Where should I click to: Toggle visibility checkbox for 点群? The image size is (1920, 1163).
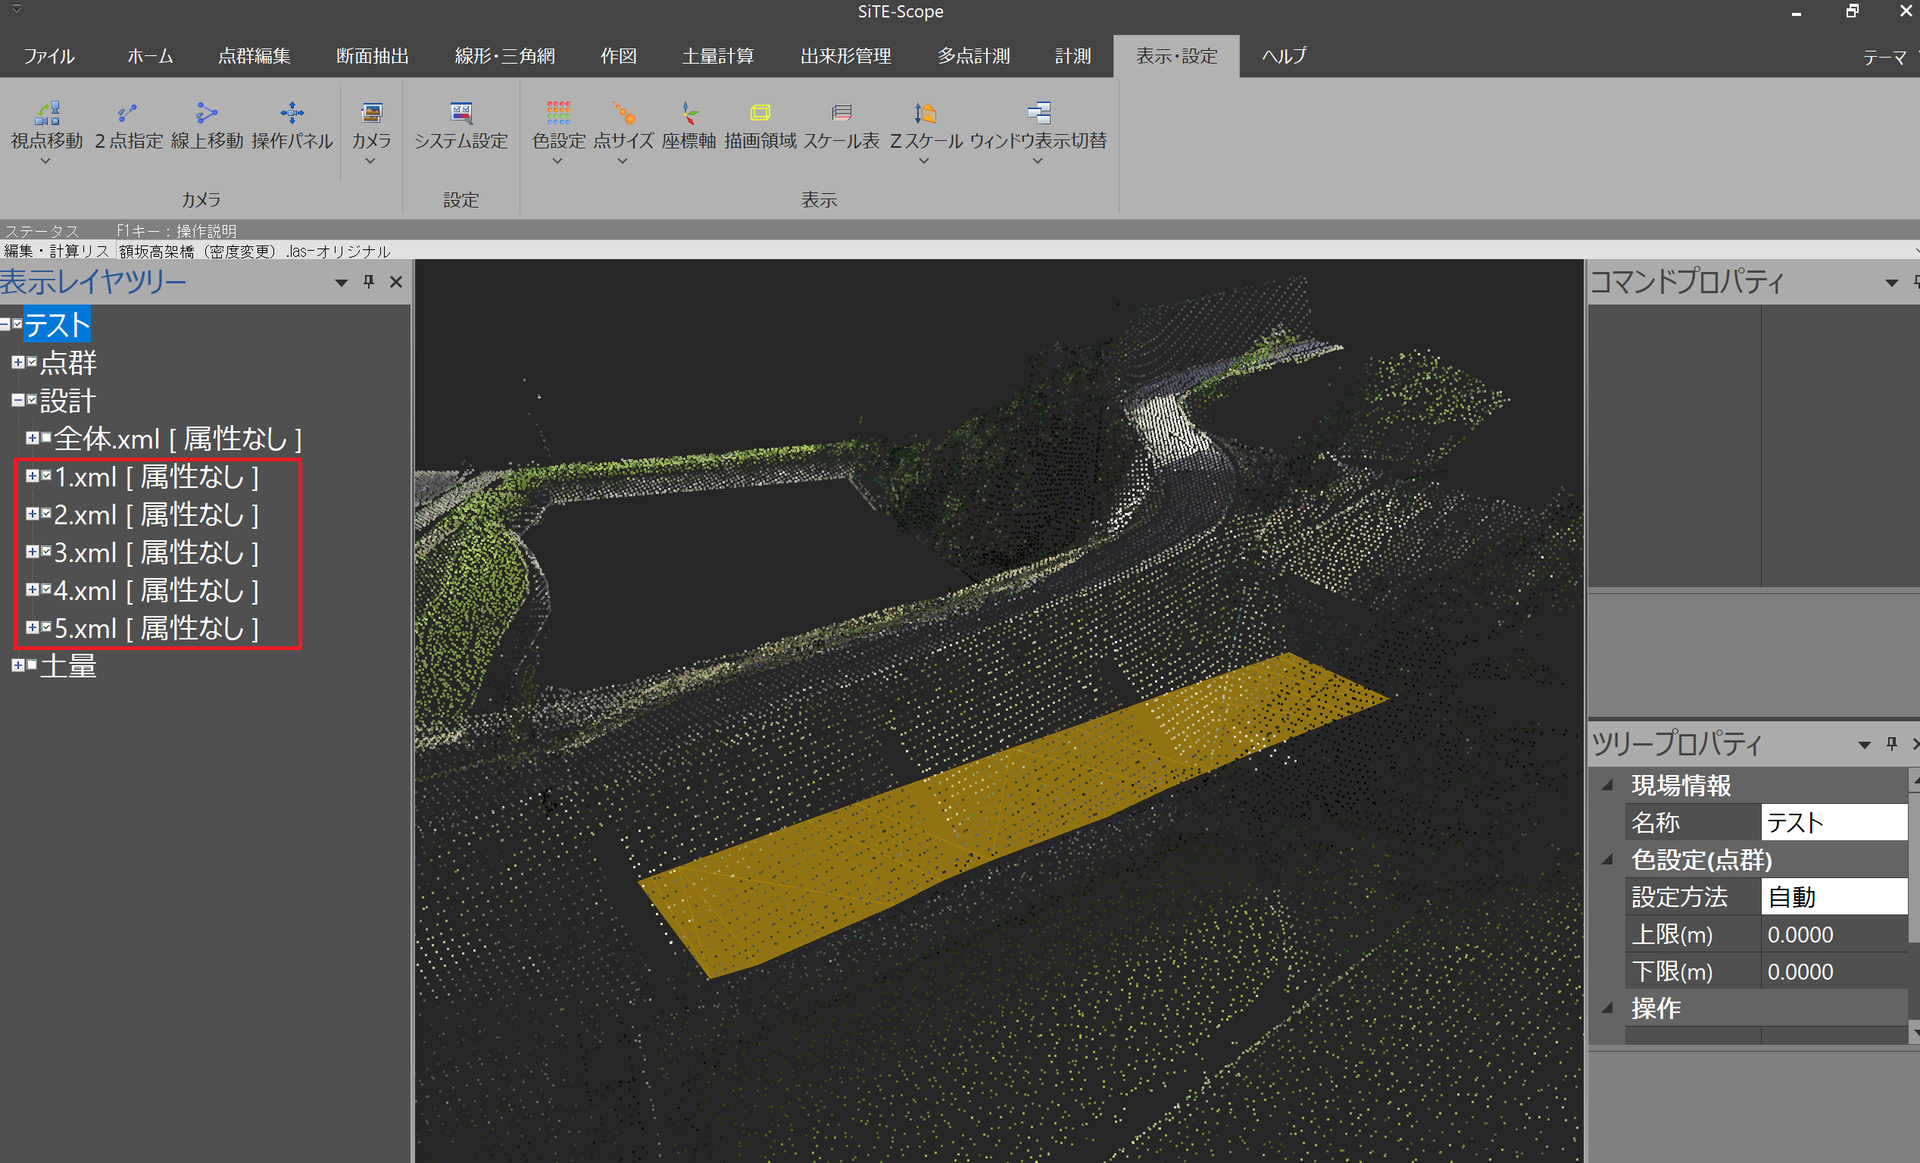[32, 362]
